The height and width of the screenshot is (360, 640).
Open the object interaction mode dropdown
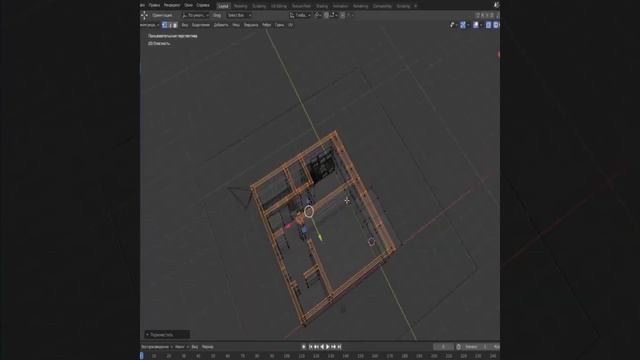tap(149, 25)
